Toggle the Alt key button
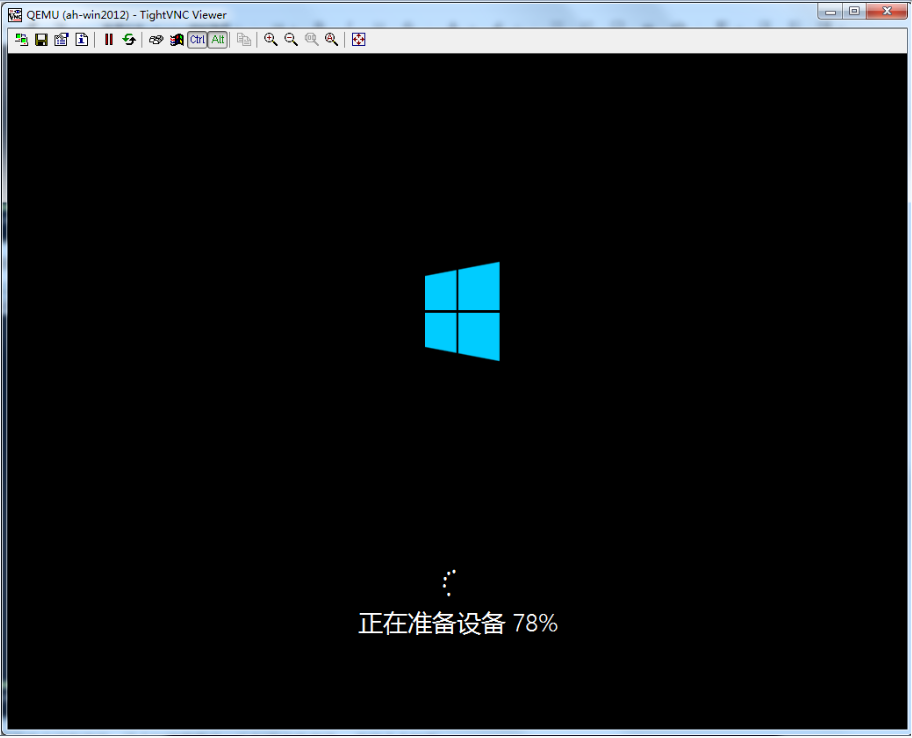The height and width of the screenshot is (738, 912). point(217,40)
